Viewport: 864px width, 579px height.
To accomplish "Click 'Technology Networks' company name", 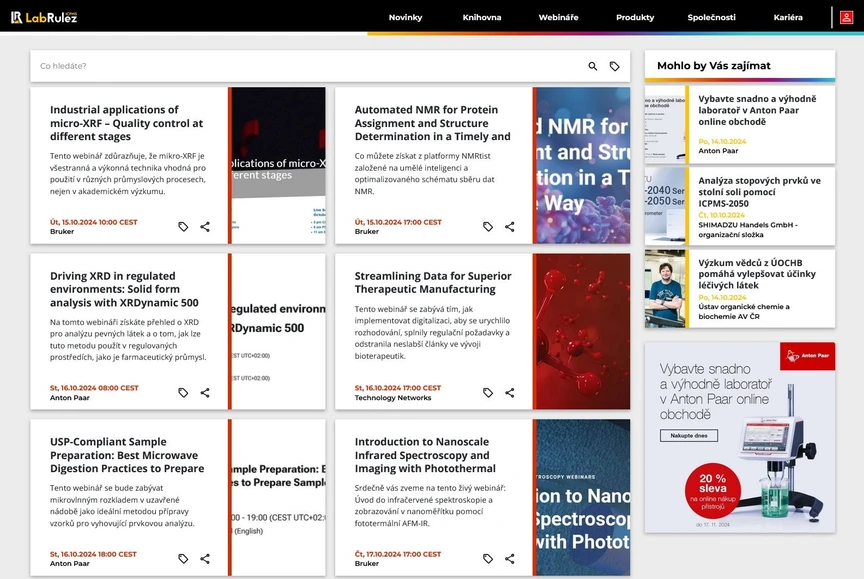I will [x=393, y=398].
